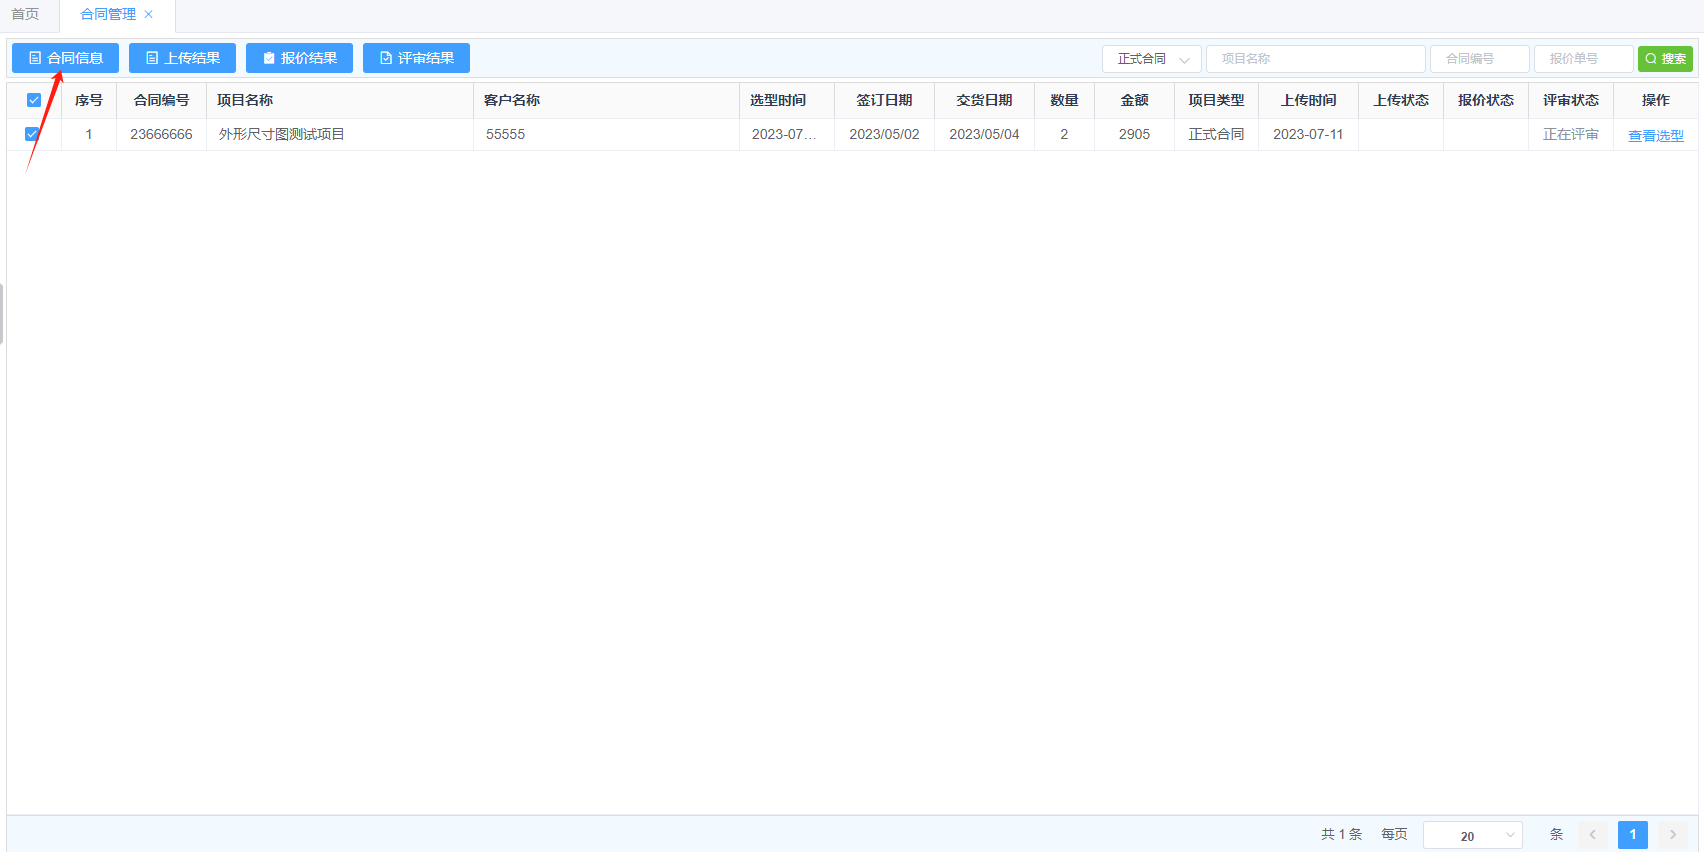Image resolution: width=1704 pixels, height=852 pixels.
Task: Toggle the select-all header checkbox
Action: pos(34,100)
